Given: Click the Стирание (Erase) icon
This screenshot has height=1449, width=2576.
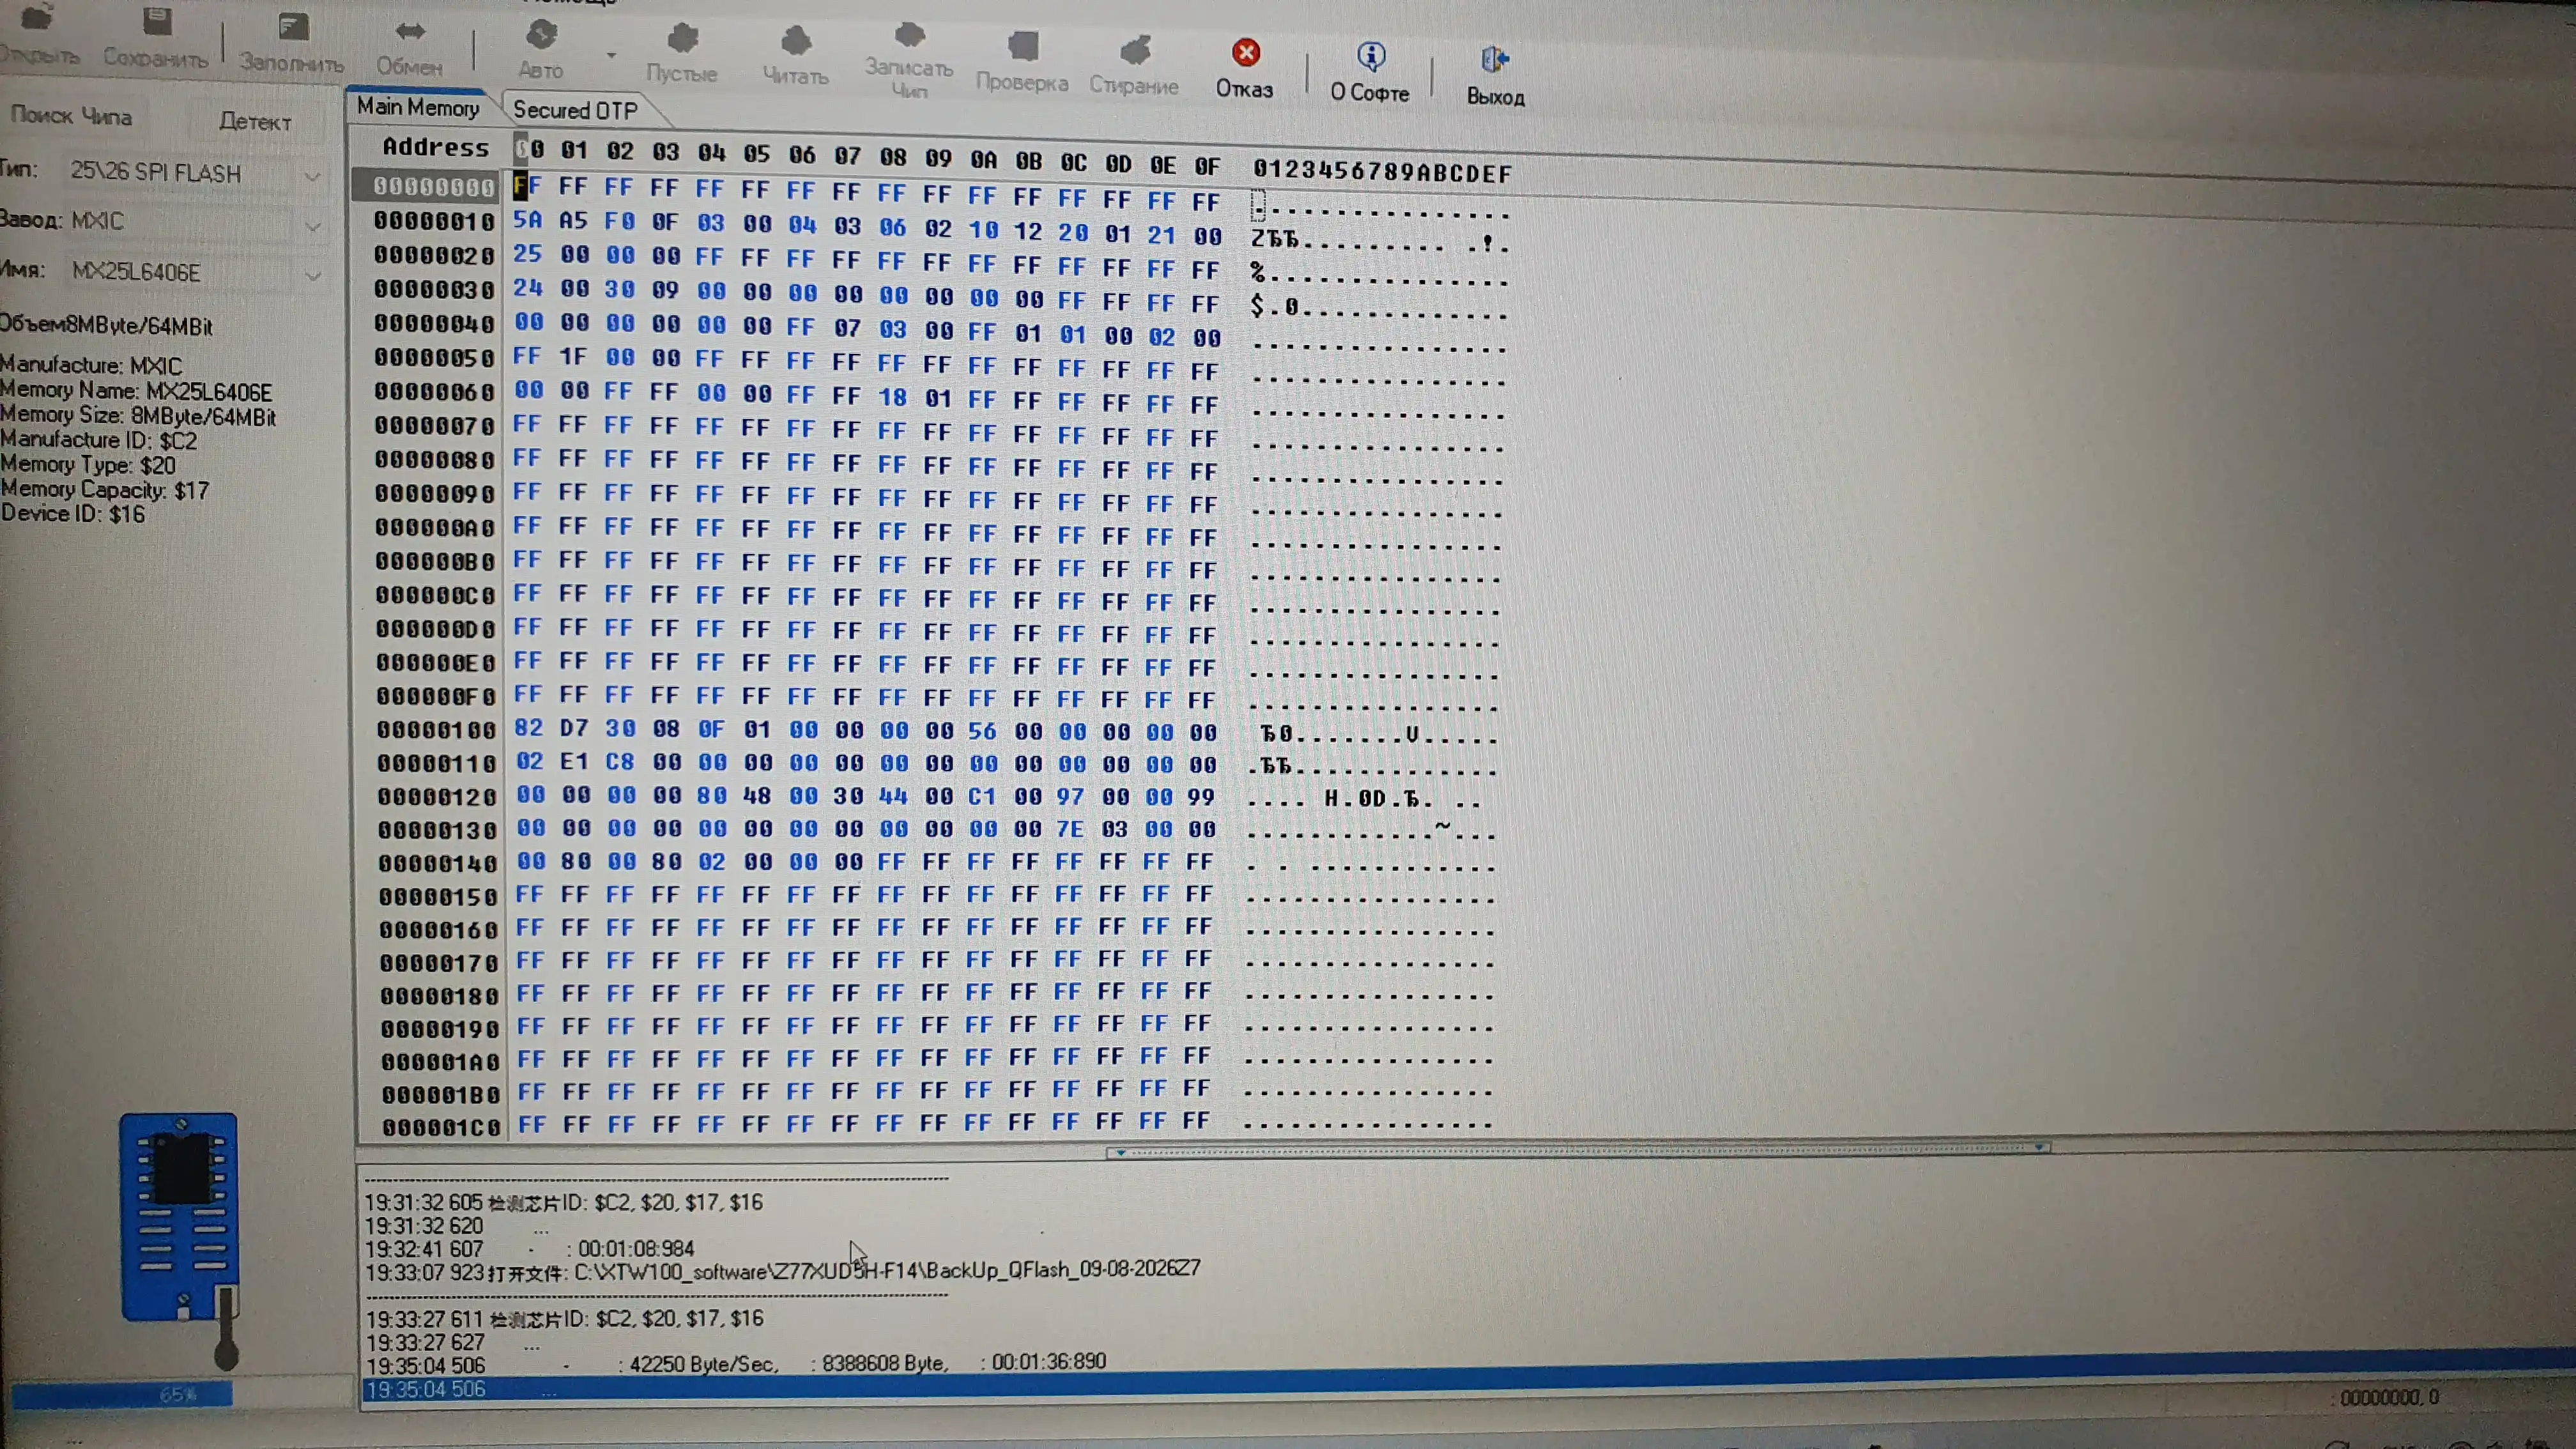Looking at the screenshot, I should point(1135,50).
